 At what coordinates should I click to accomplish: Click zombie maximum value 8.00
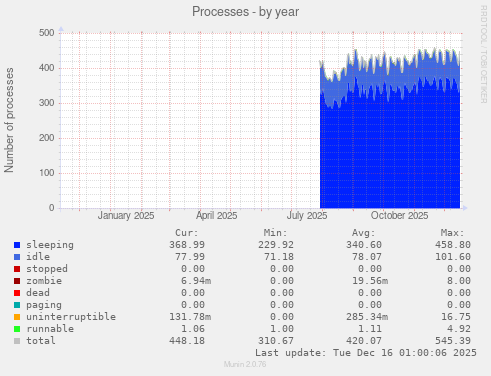[459, 281]
